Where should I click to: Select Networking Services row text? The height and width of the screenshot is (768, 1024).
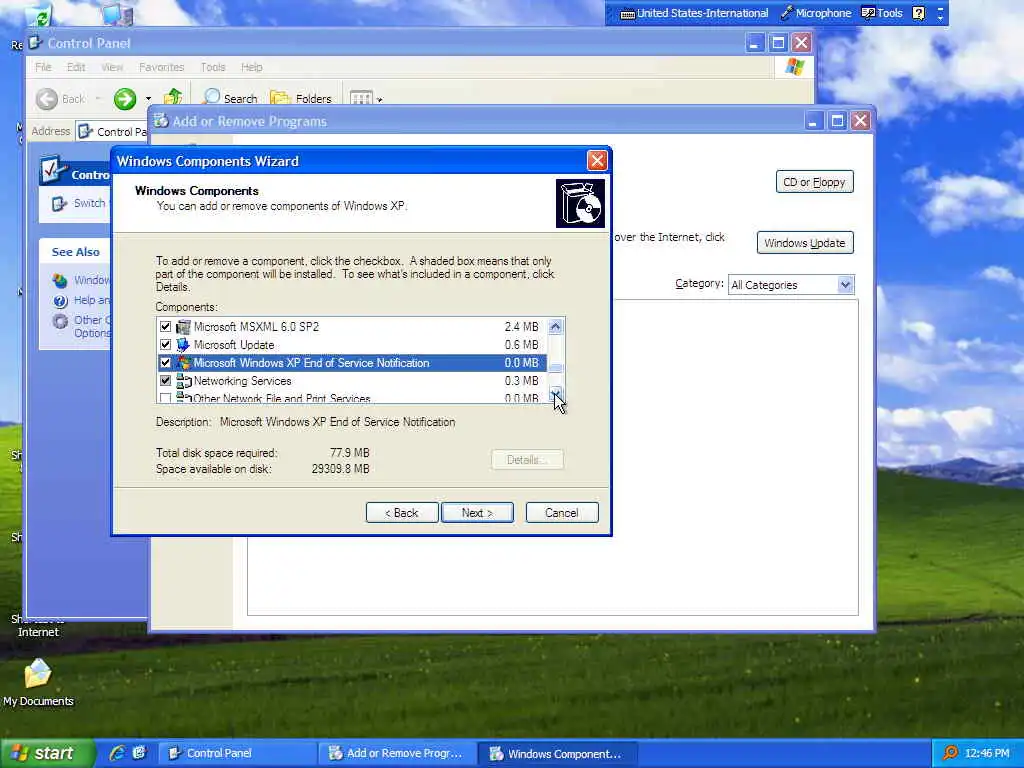tap(242, 381)
